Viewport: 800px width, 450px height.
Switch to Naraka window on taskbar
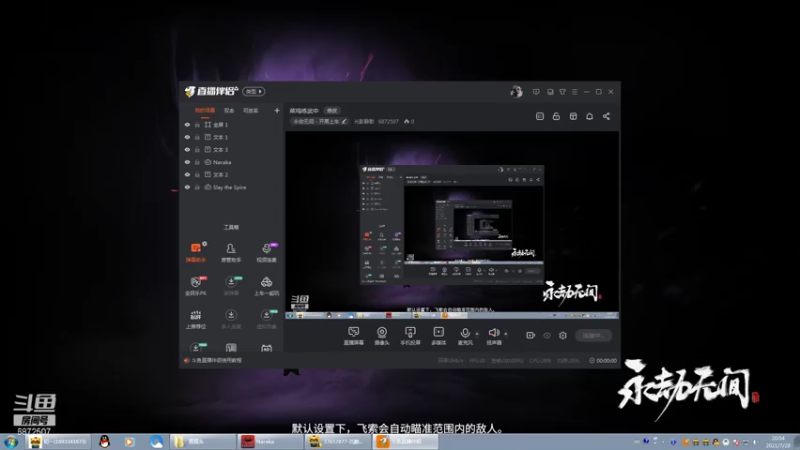pos(270,442)
